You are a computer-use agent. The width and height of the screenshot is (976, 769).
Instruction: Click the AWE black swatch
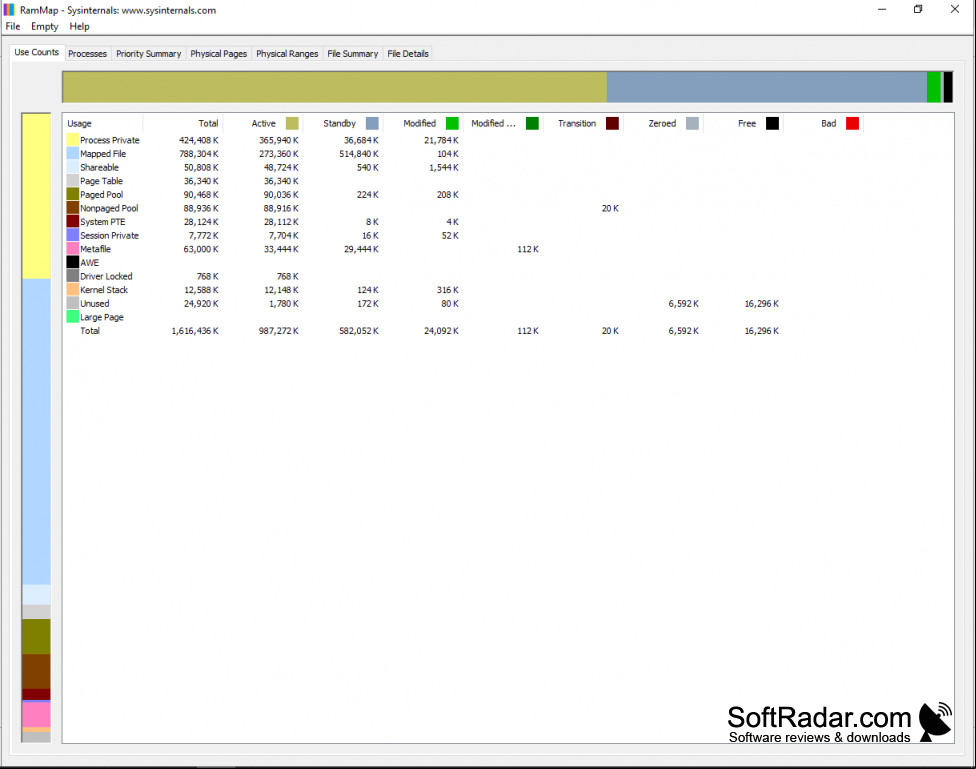pos(73,262)
